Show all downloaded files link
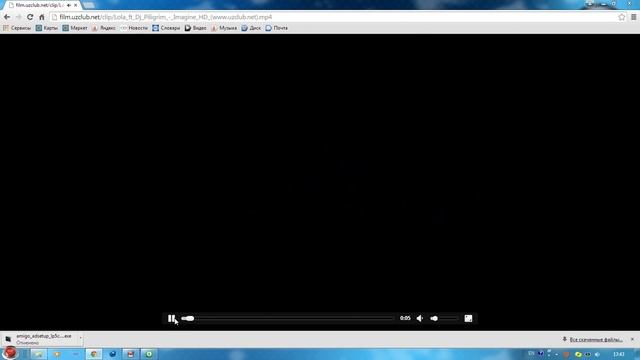The height and width of the screenshot is (360, 640). click(x=596, y=340)
